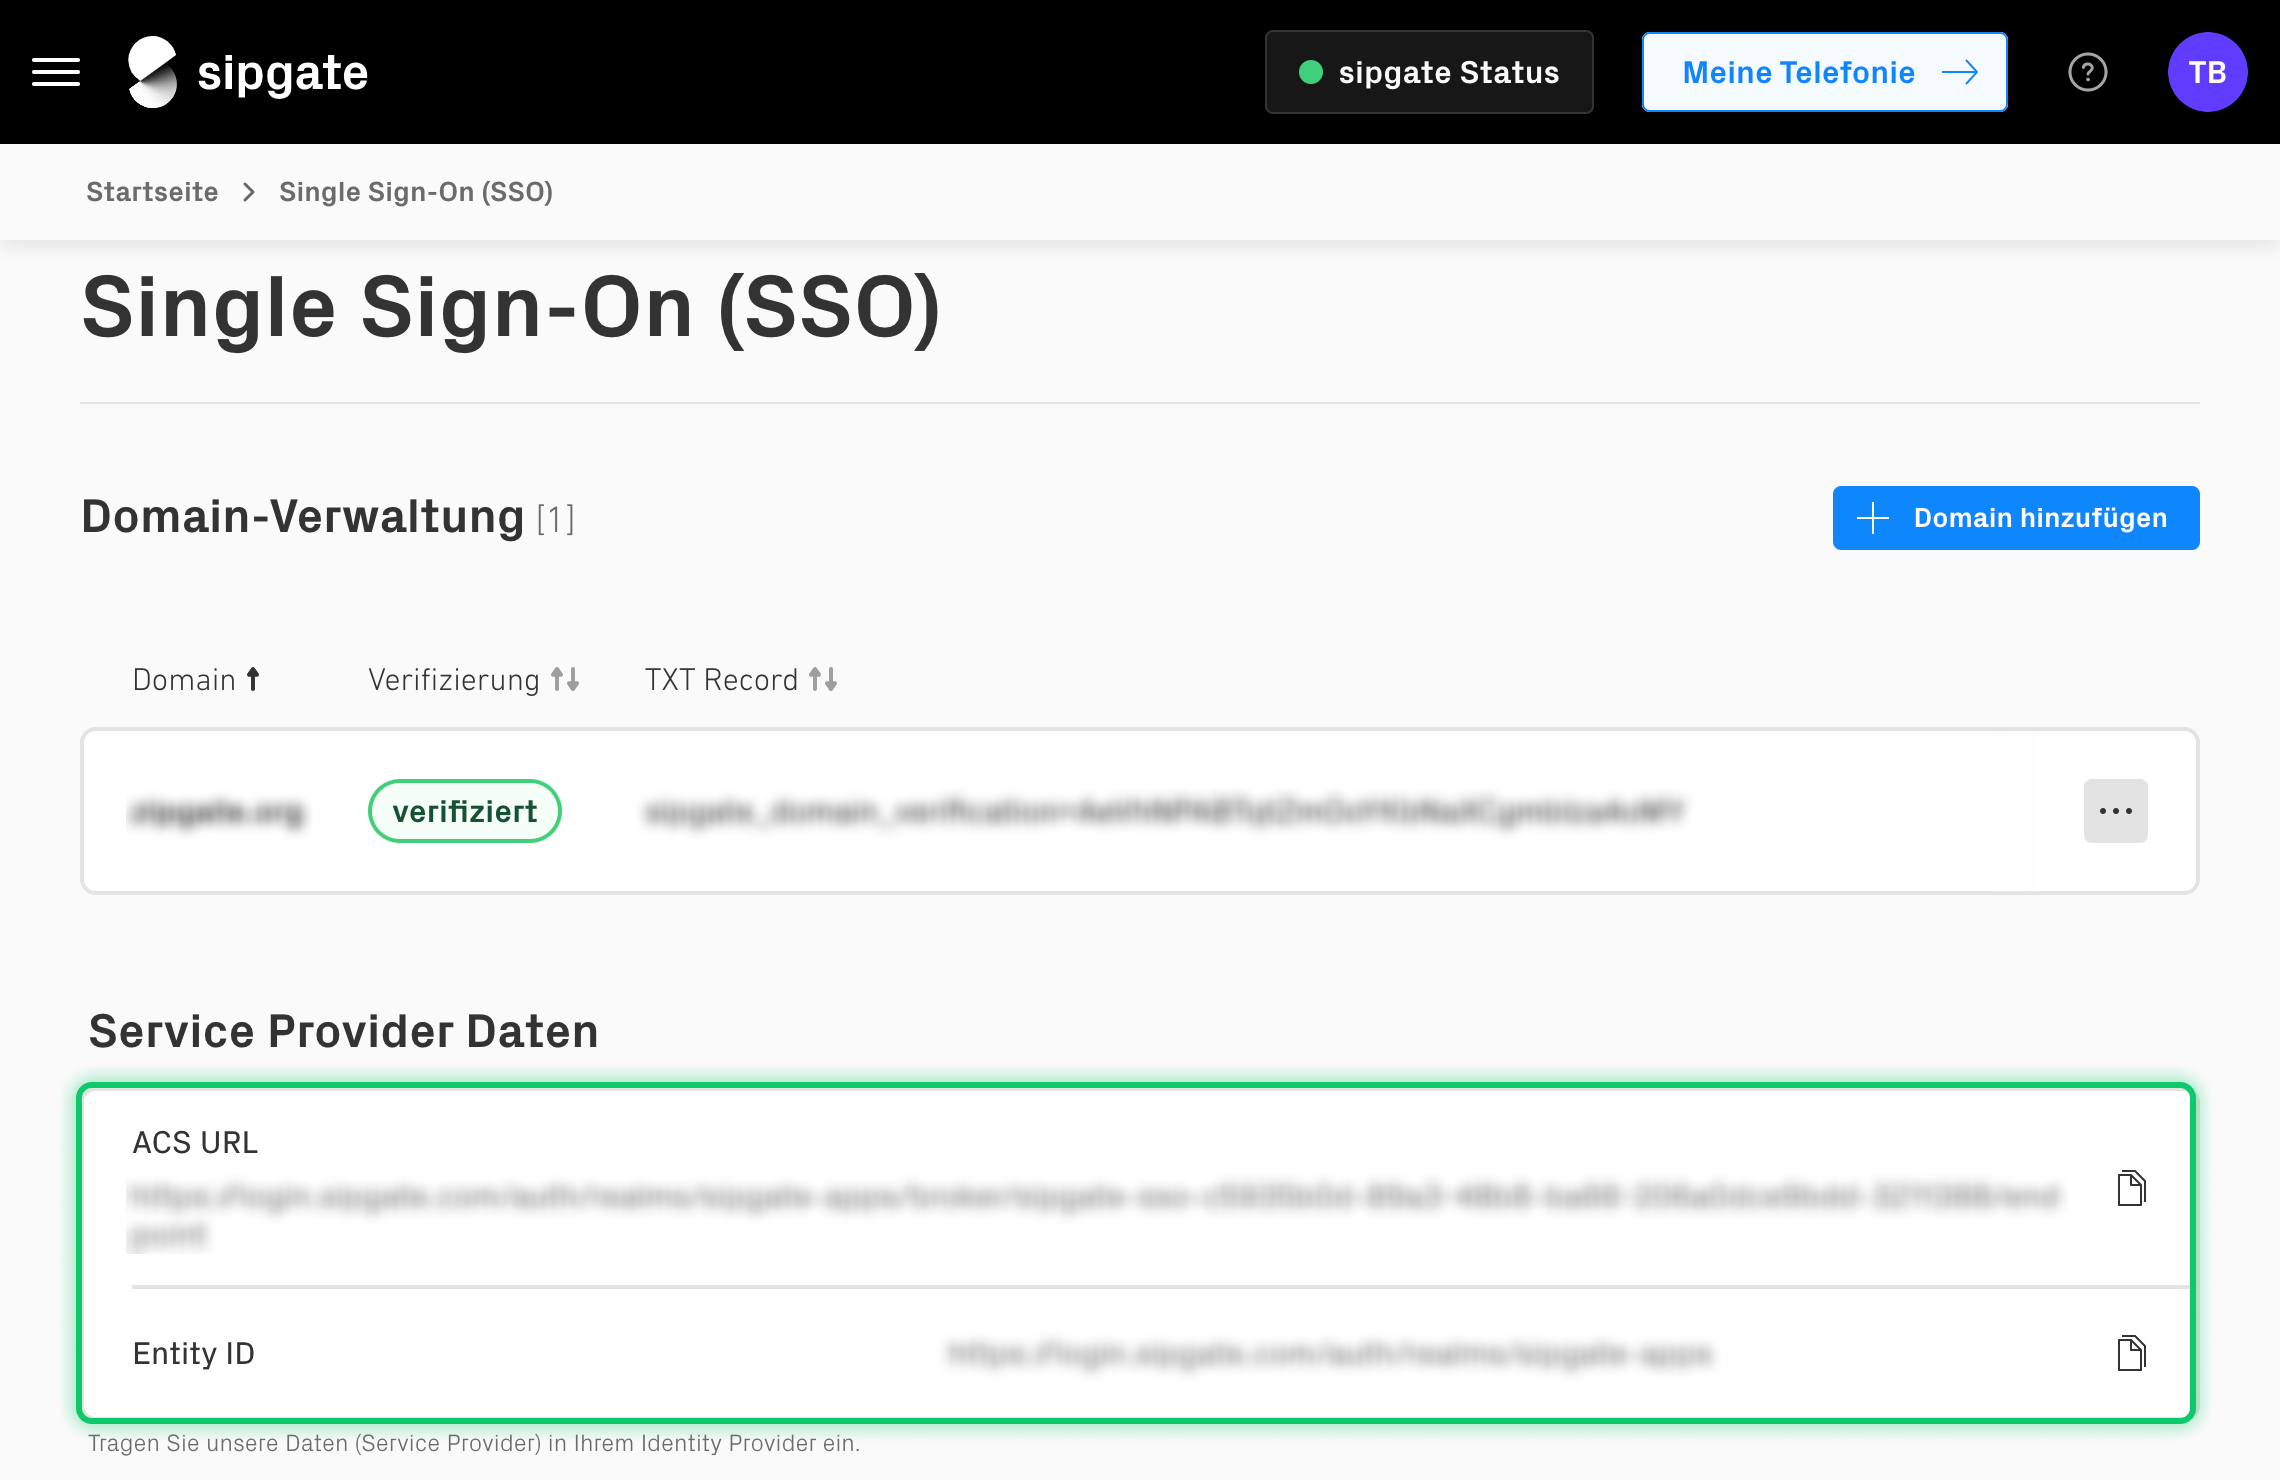
Task: Click the sipgate logo
Action: click(248, 72)
